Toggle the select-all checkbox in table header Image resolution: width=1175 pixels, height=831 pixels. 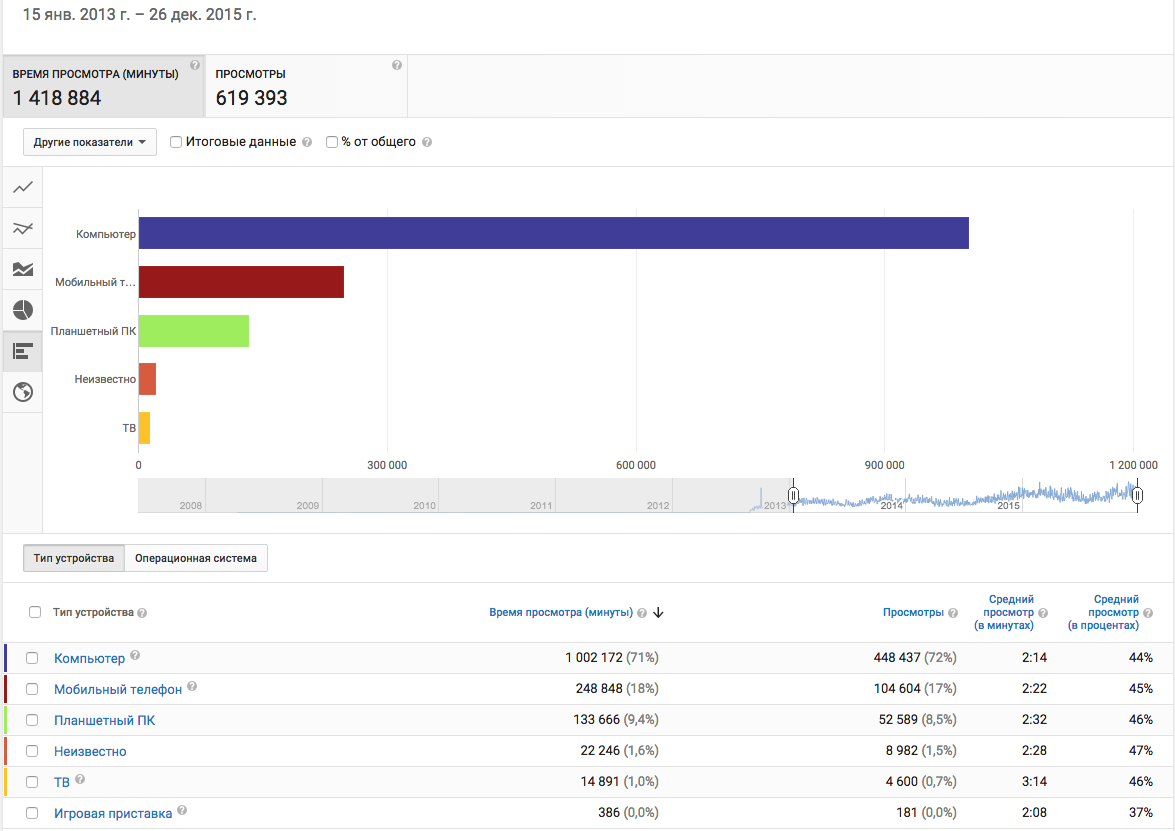tap(34, 612)
